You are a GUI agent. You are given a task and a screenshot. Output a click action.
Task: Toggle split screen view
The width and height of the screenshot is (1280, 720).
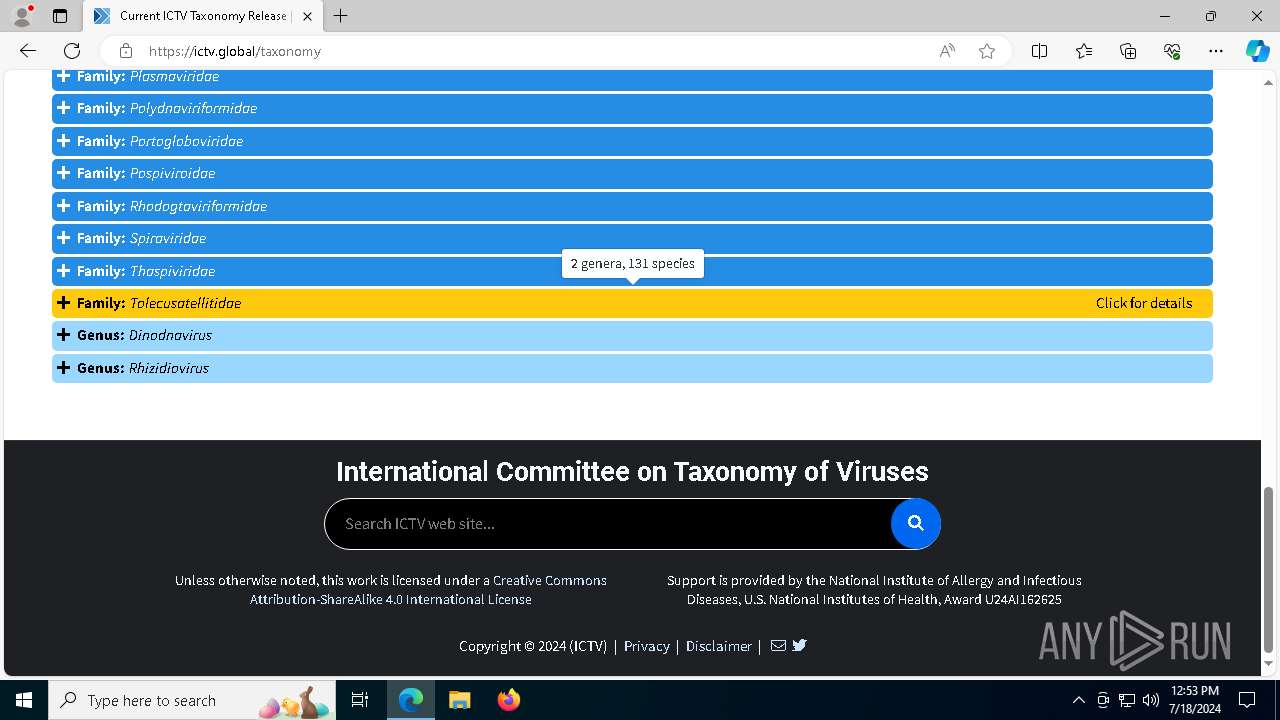coord(1040,51)
